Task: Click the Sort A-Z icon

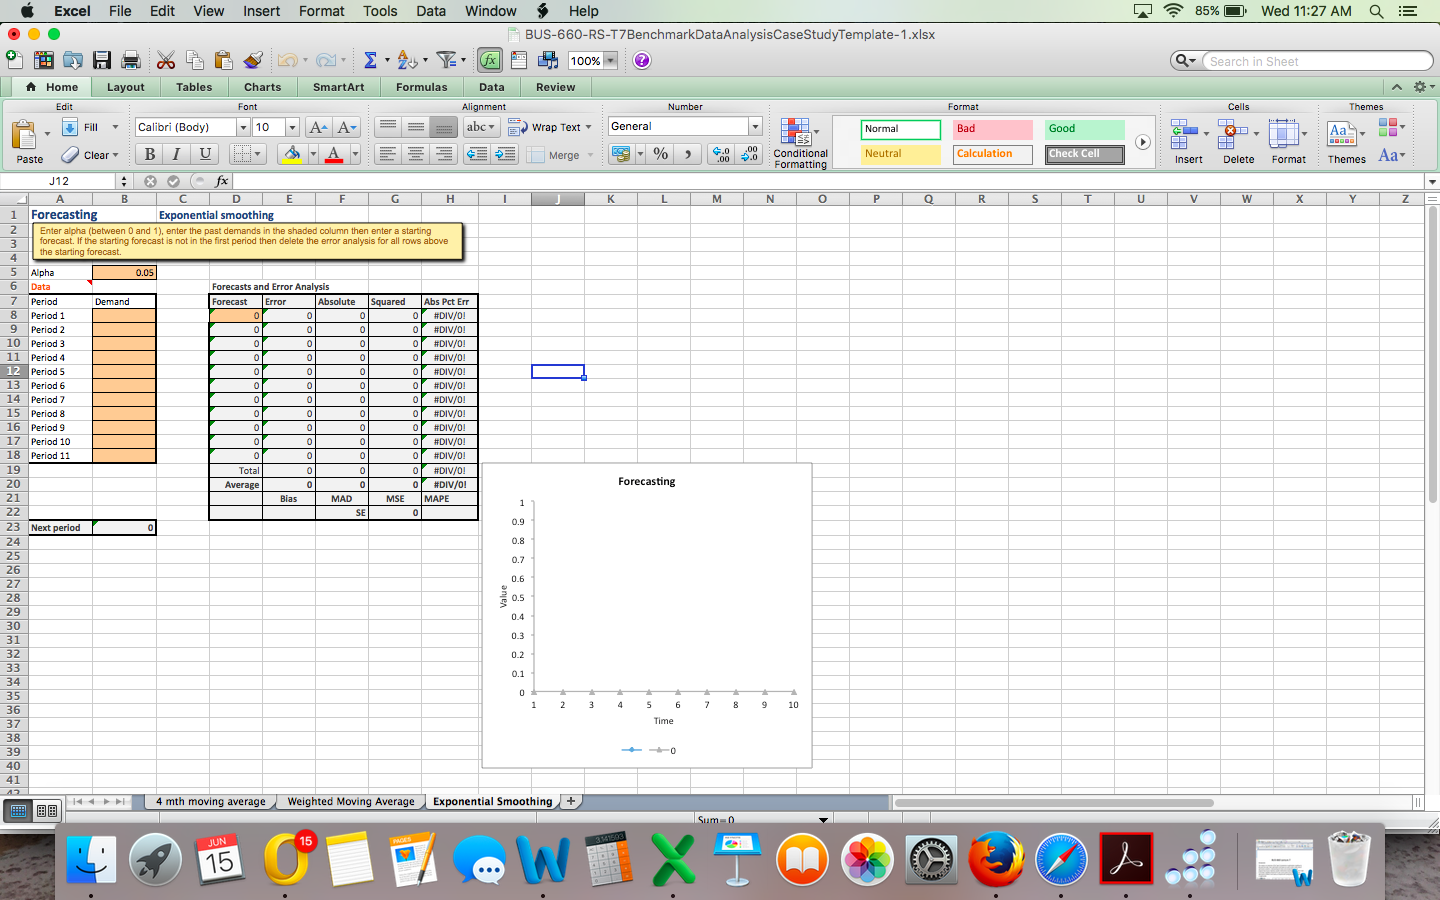Action: pos(406,60)
